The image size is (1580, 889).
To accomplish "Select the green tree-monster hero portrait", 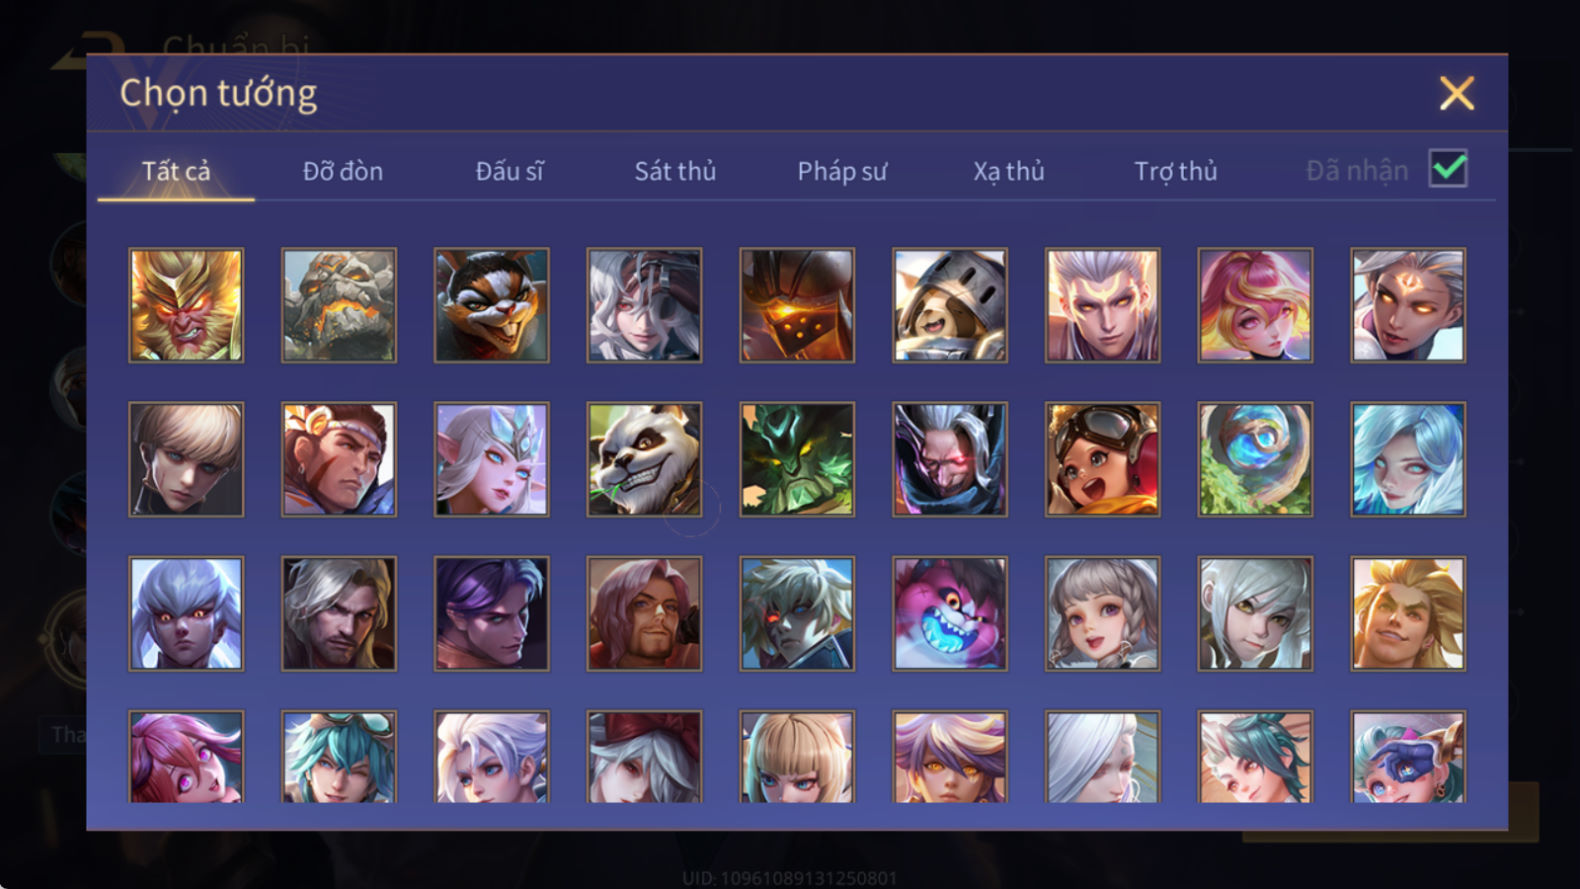I will [x=797, y=459].
